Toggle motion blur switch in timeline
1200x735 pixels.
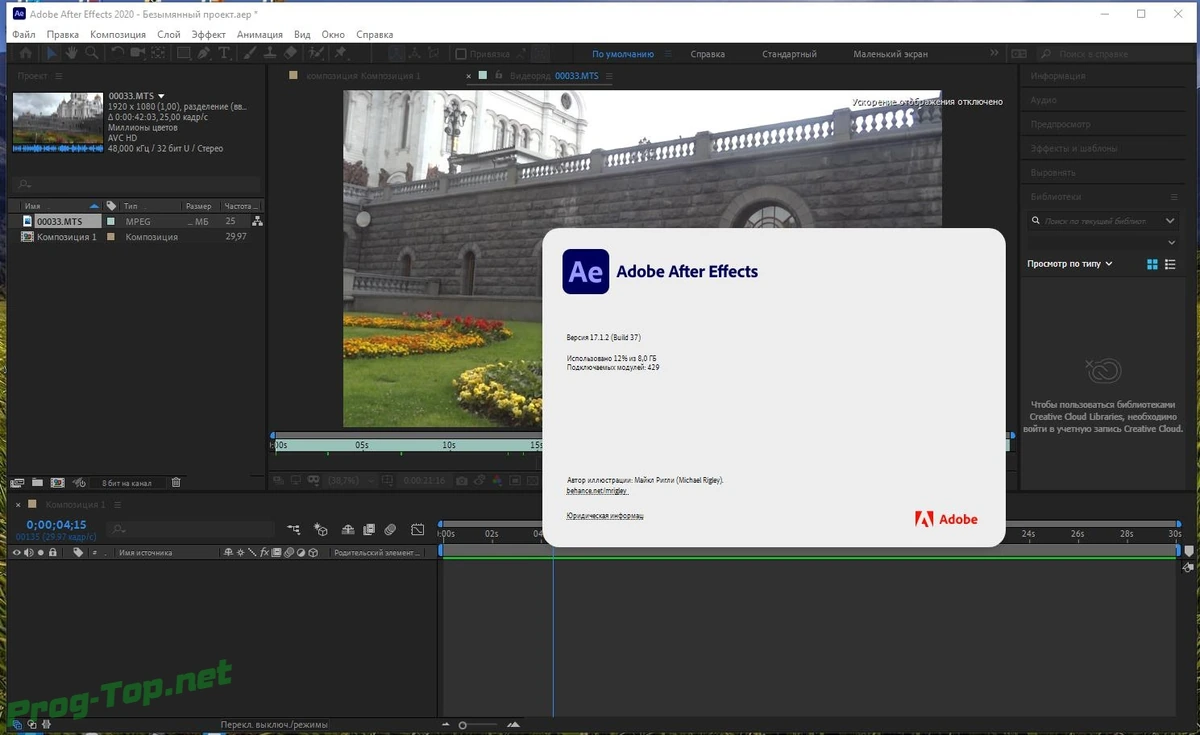pyautogui.click(x=390, y=529)
